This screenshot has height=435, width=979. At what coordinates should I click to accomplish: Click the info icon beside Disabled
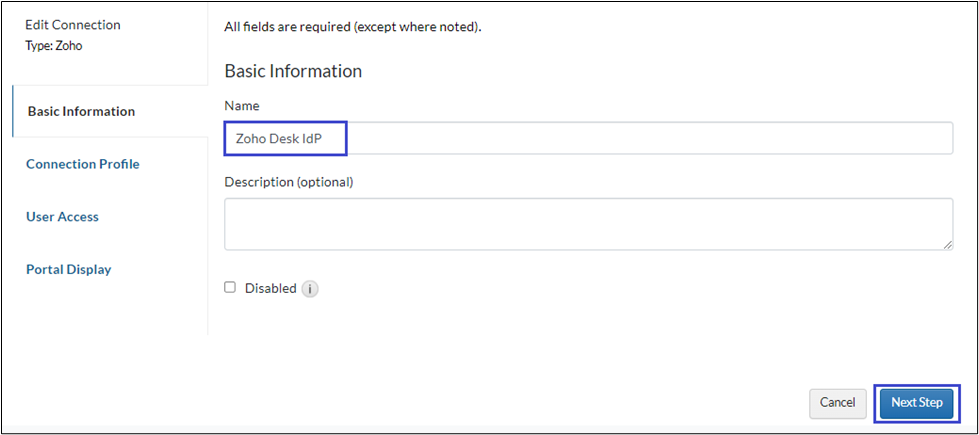pyautogui.click(x=310, y=289)
